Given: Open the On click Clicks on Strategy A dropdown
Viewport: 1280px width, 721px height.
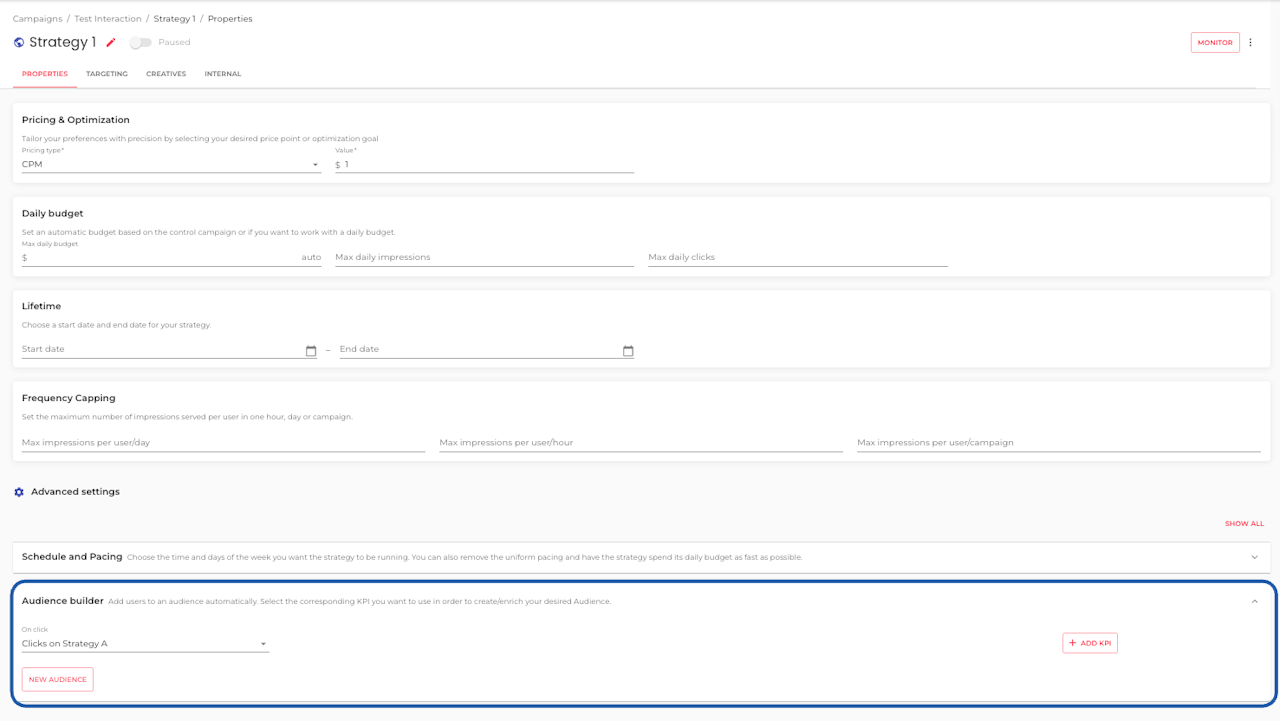Looking at the screenshot, I should 145,644.
